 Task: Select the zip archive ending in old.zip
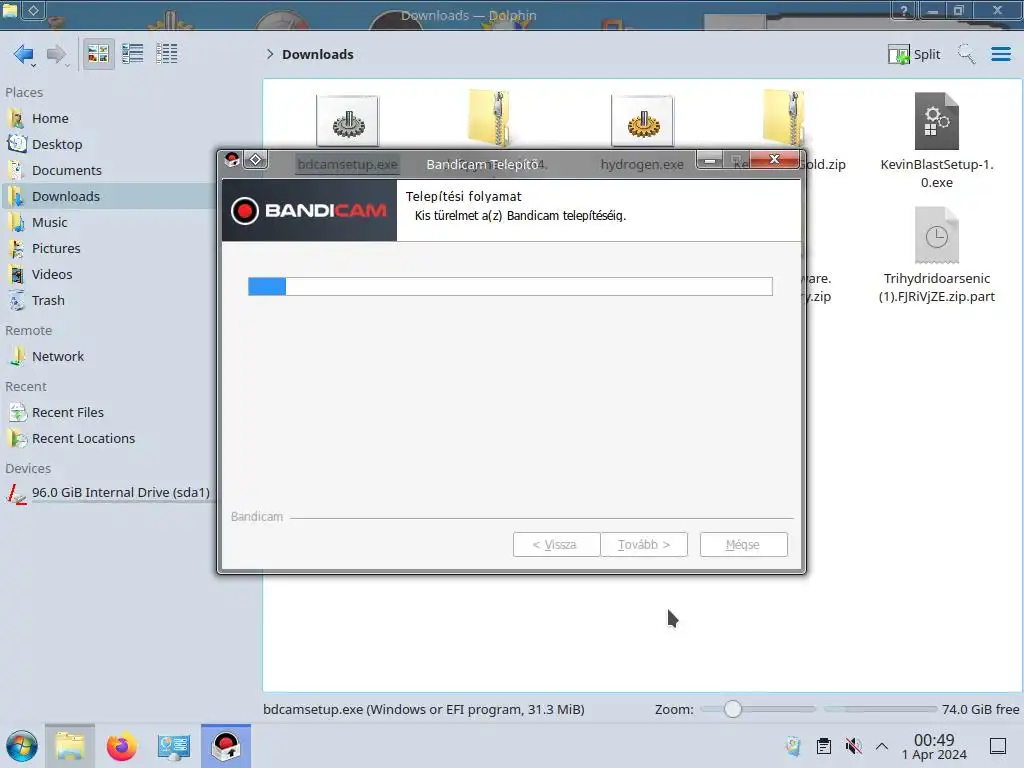784,118
